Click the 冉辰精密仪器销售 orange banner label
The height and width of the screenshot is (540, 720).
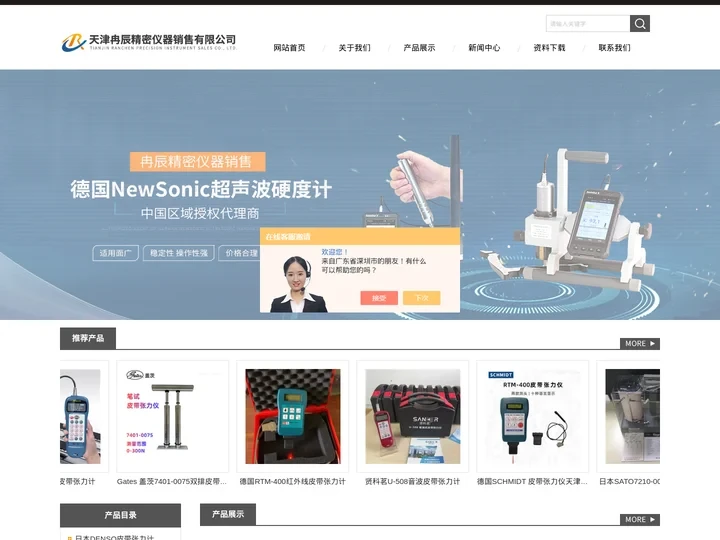(197, 162)
